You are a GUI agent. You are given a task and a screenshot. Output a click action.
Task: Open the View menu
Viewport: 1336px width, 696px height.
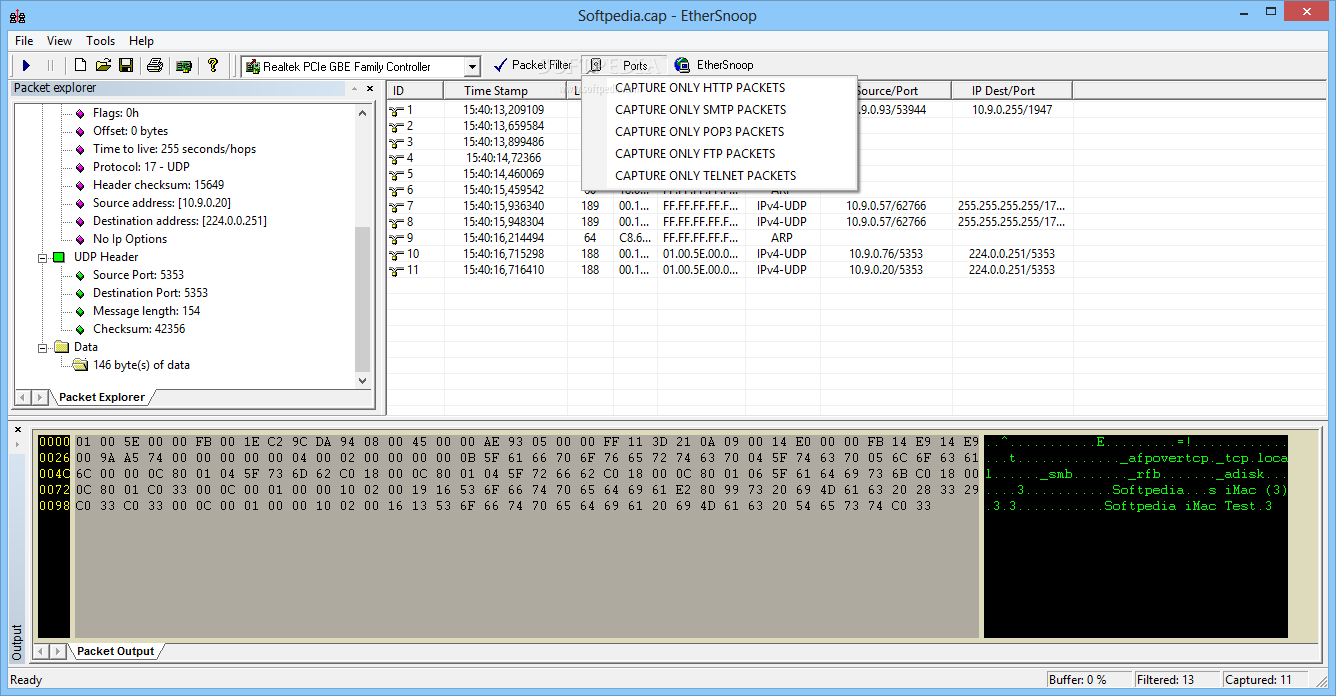[59, 41]
